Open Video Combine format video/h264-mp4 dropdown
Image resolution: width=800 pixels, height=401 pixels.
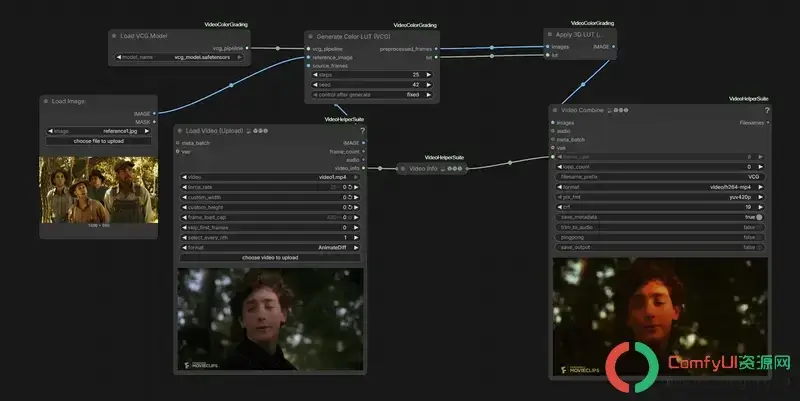pyautogui.click(x=660, y=187)
